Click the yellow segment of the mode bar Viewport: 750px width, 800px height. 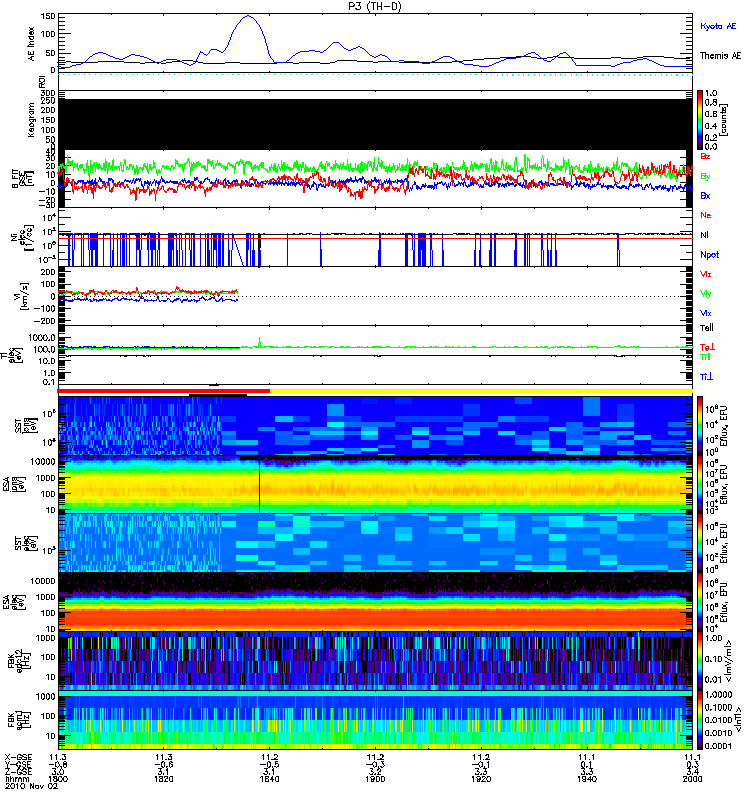(481, 391)
